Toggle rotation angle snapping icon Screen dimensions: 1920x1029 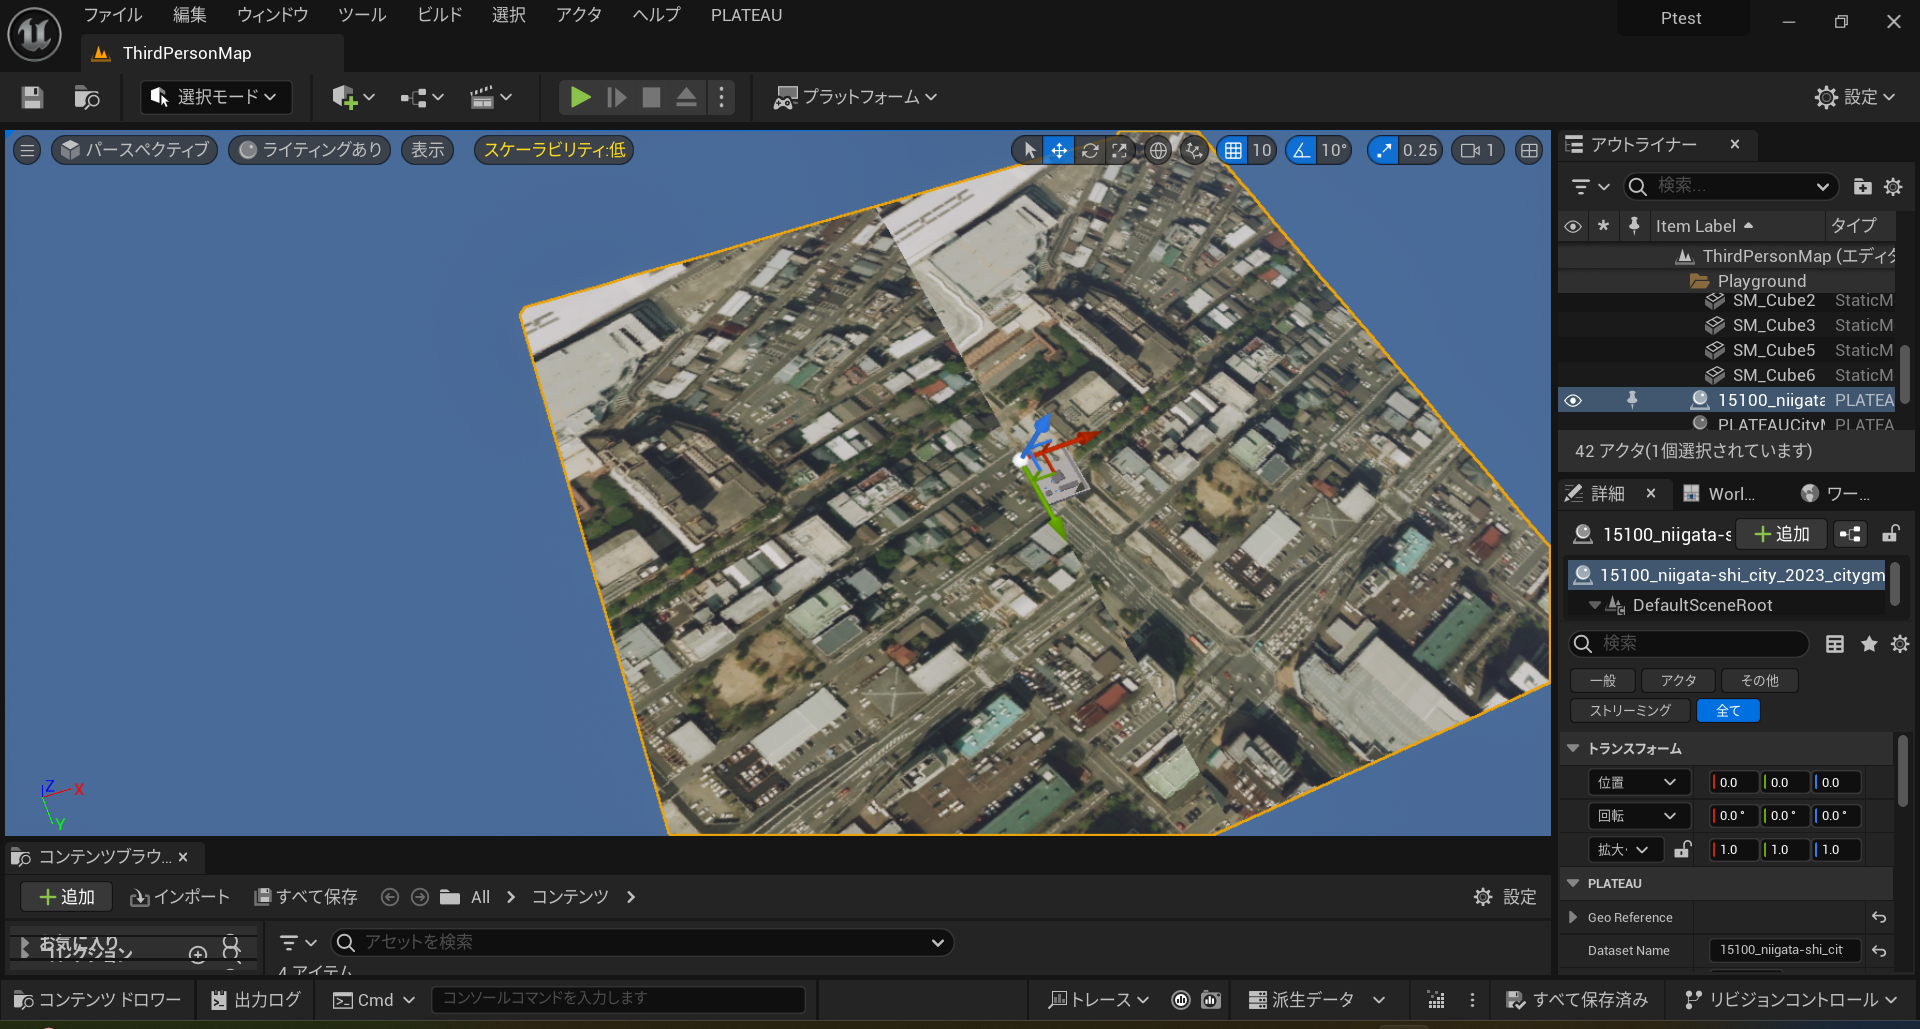(1301, 150)
